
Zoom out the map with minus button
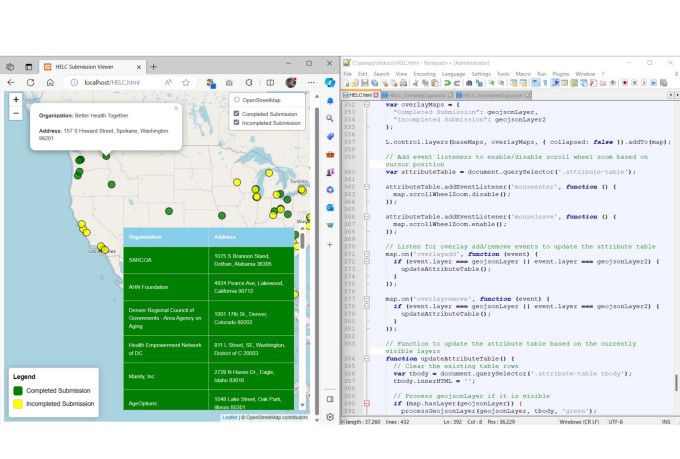[16, 113]
